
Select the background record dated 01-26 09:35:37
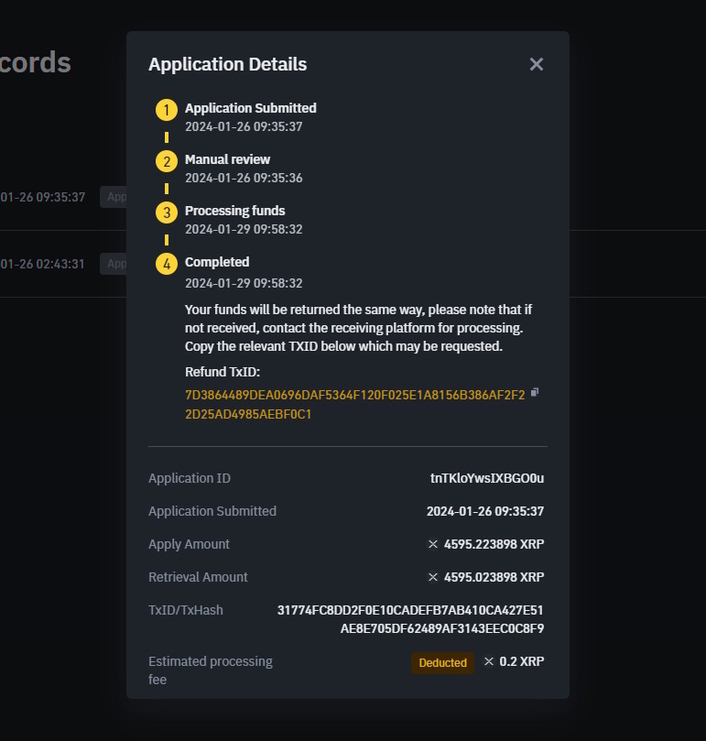[x=43, y=198]
